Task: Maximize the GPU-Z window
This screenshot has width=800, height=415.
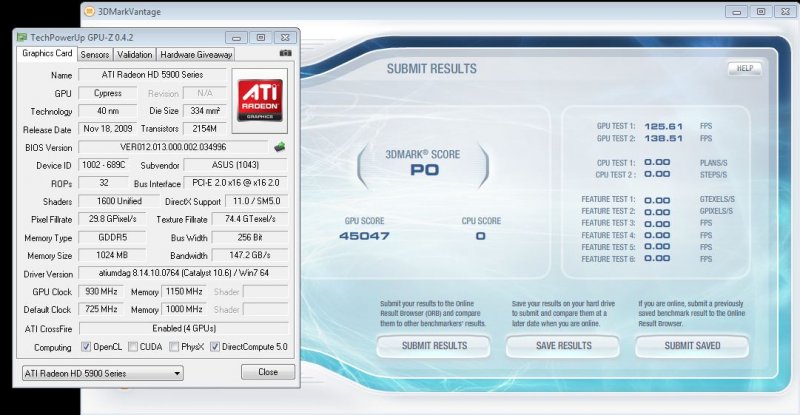Action: (261, 38)
